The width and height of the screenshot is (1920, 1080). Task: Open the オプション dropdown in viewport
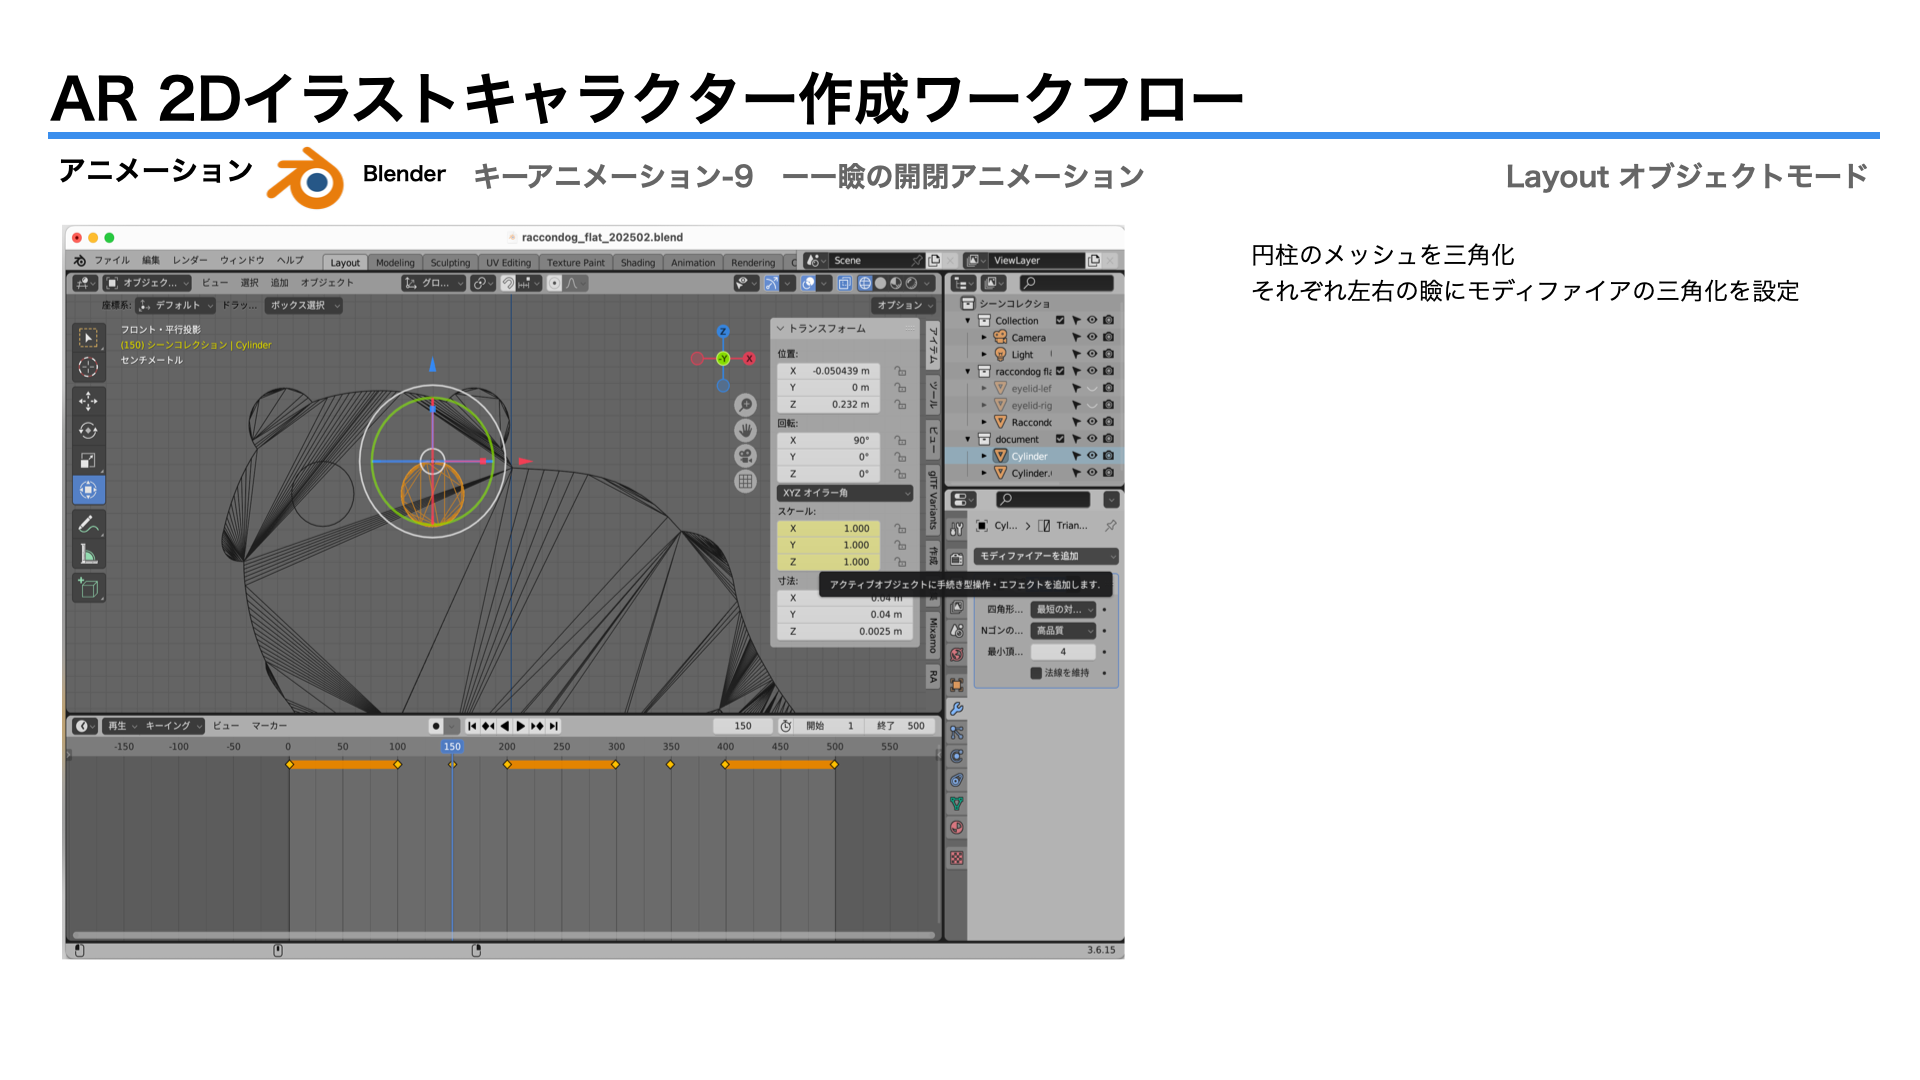click(x=903, y=305)
